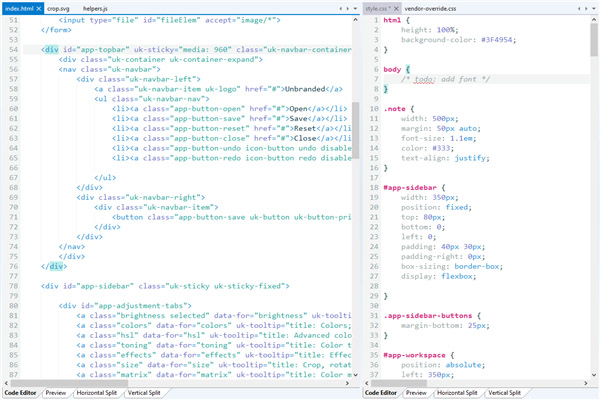Image resolution: width=600 pixels, height=400 pixels.
Task: Click the highlighted opening div tag on line 54
Action: tap(52, 49)
